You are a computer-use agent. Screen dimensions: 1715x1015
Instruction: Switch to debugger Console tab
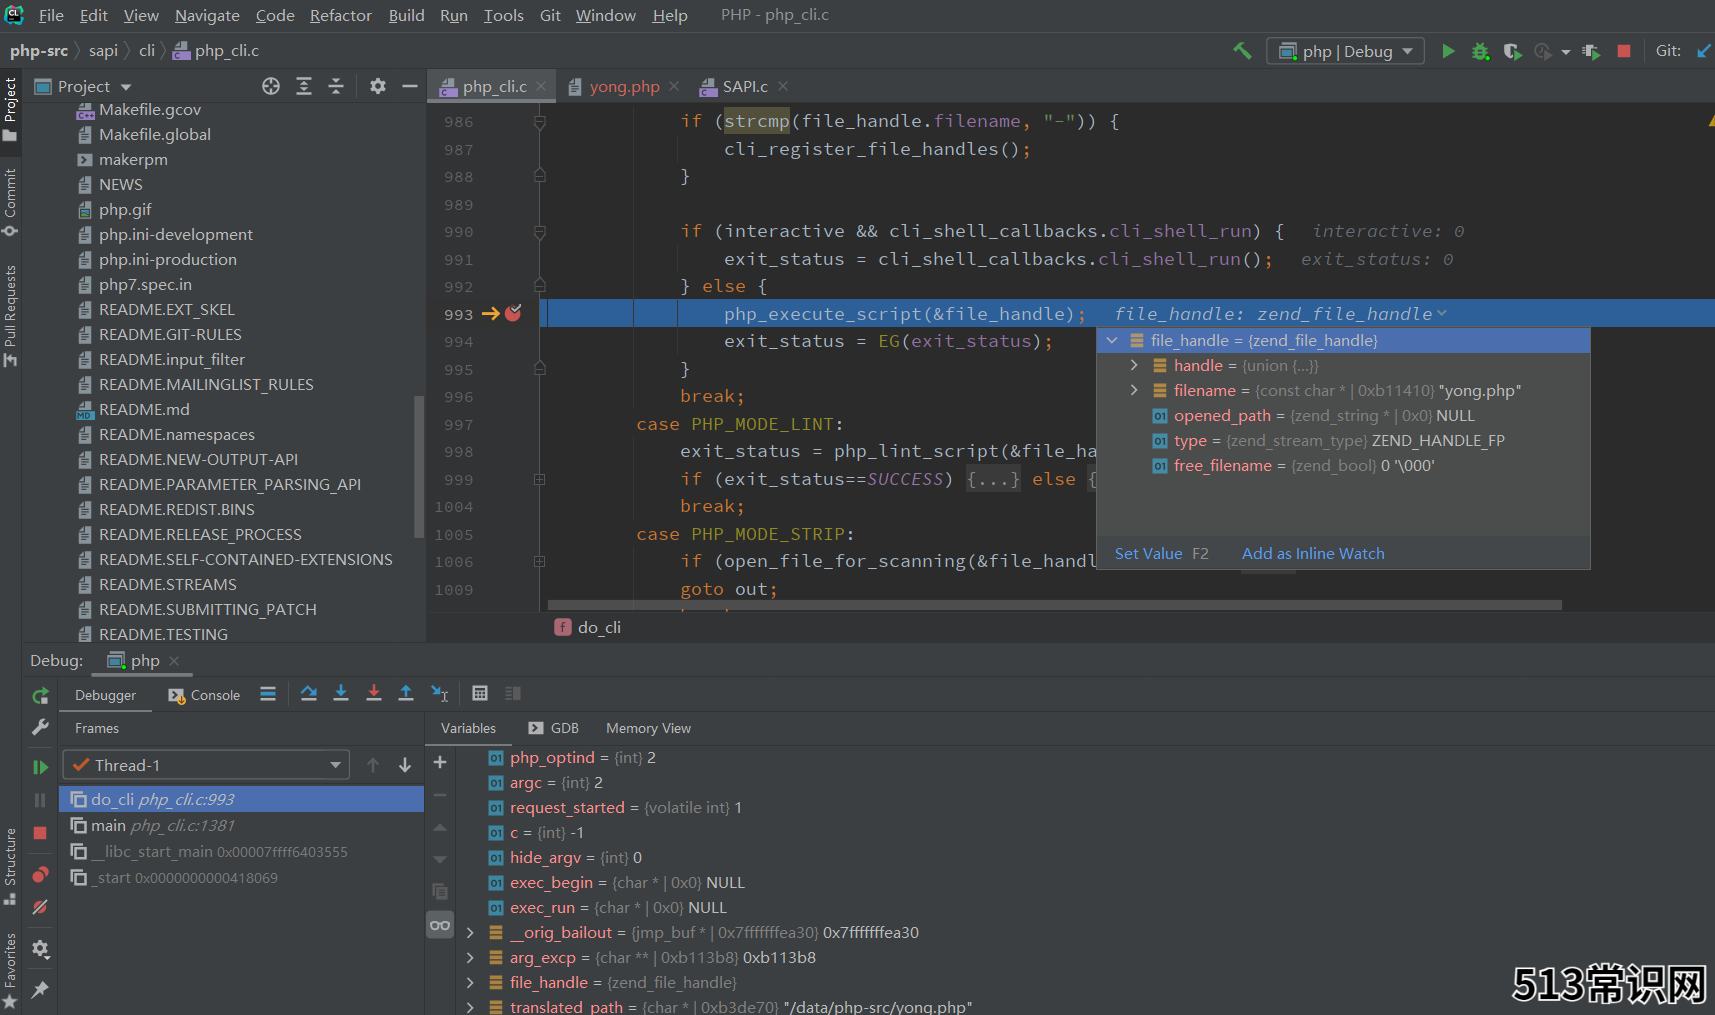(204, 695)
